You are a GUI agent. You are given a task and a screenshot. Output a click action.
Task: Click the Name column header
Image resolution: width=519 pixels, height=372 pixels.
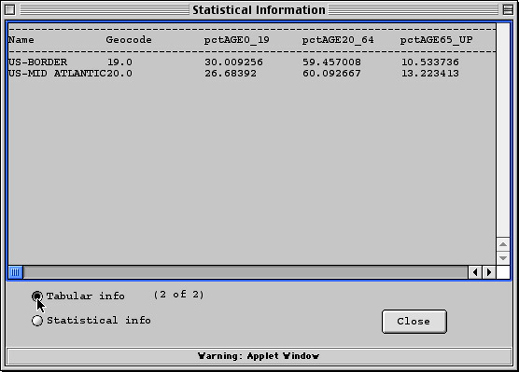click(x=21, y=40)
